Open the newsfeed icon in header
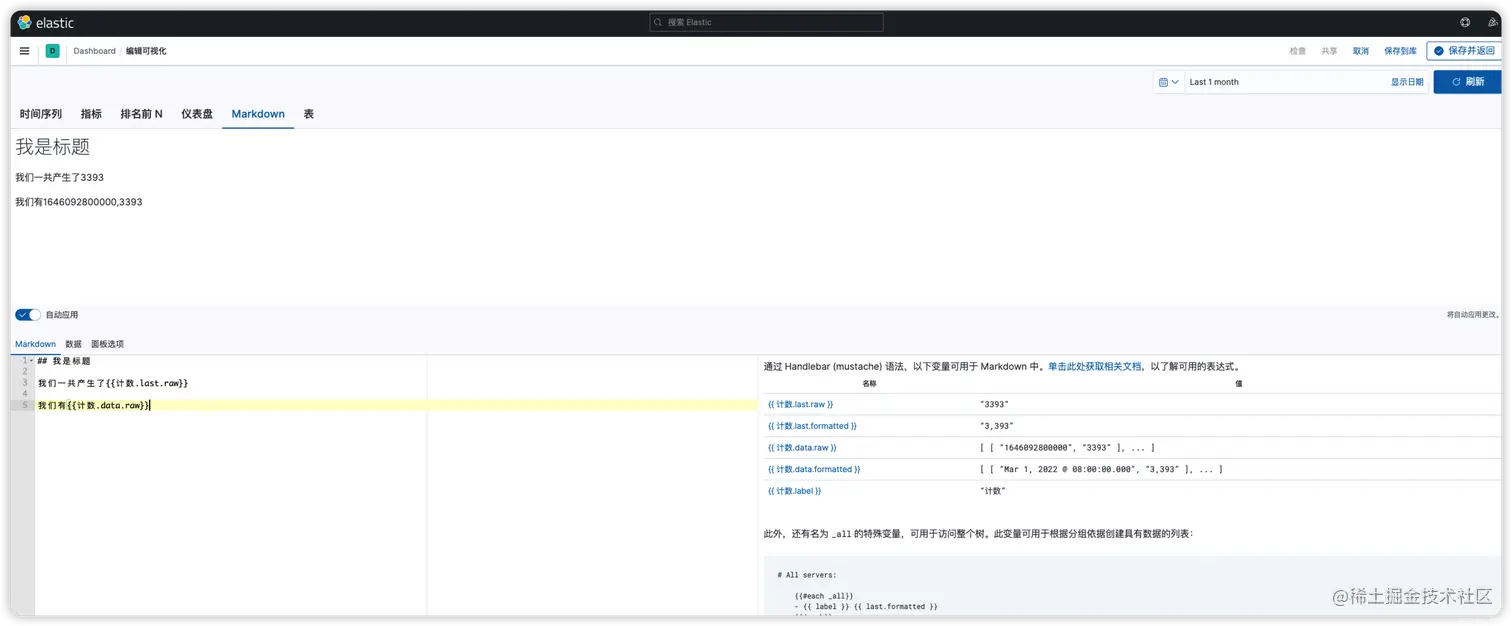Screen dimensions: 1512x626 tap(1494, 22)
